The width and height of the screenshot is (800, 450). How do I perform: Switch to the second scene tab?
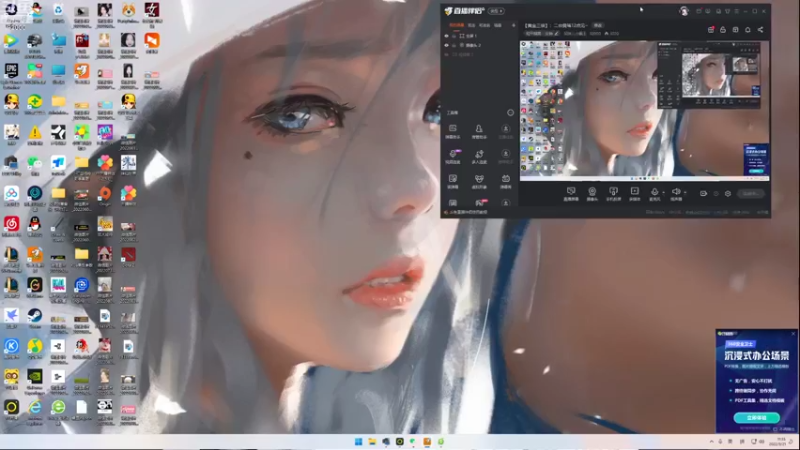[471, 25]
